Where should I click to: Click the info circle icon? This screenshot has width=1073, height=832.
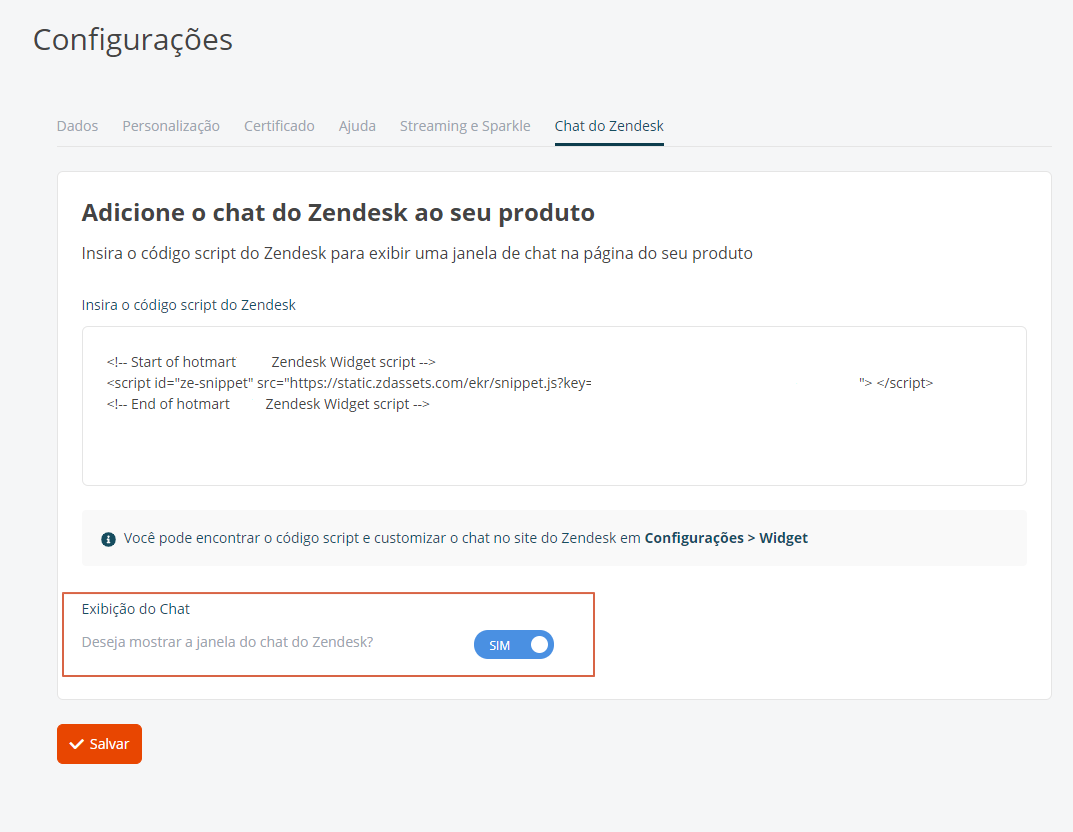click(108, 539)
